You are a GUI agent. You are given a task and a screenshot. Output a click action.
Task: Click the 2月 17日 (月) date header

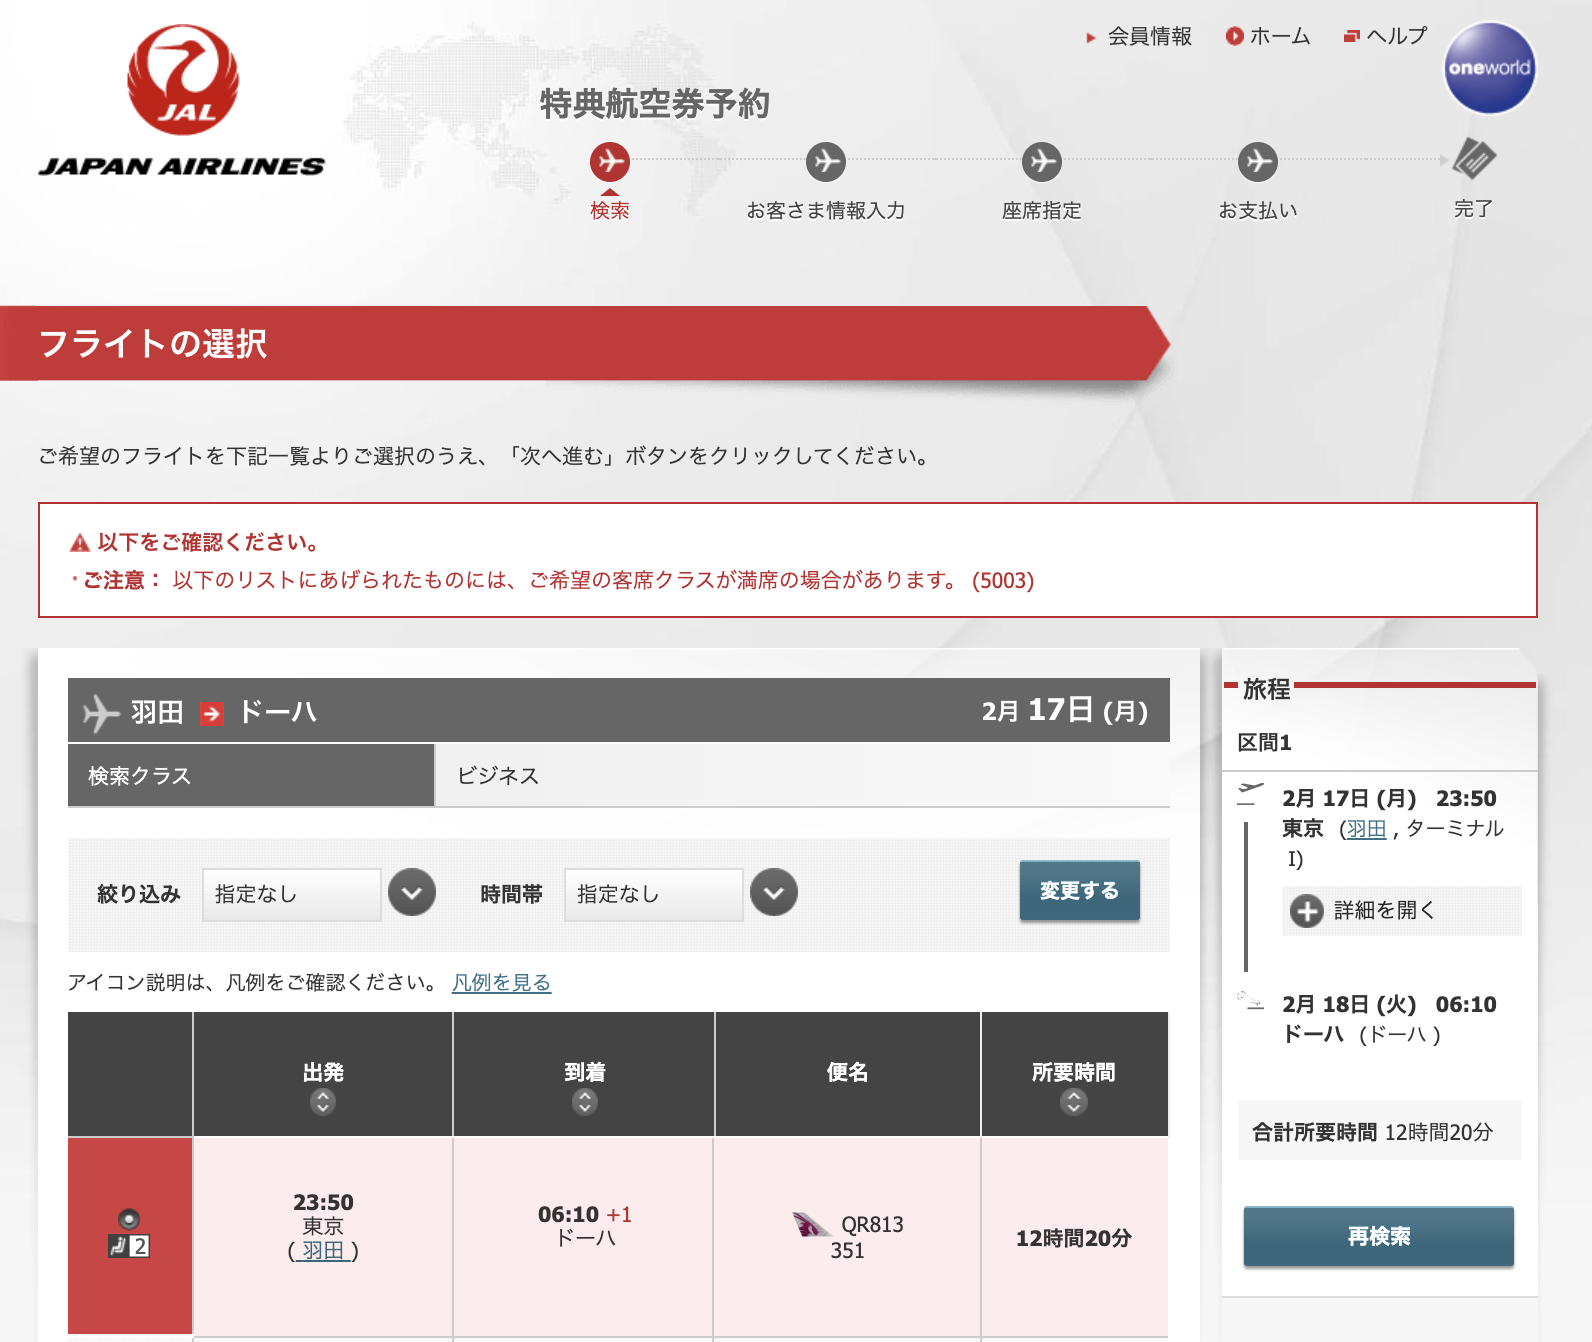(1064, 711)
